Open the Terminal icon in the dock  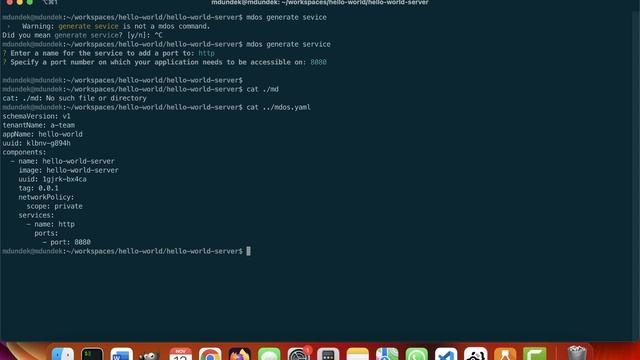(92, 354)
